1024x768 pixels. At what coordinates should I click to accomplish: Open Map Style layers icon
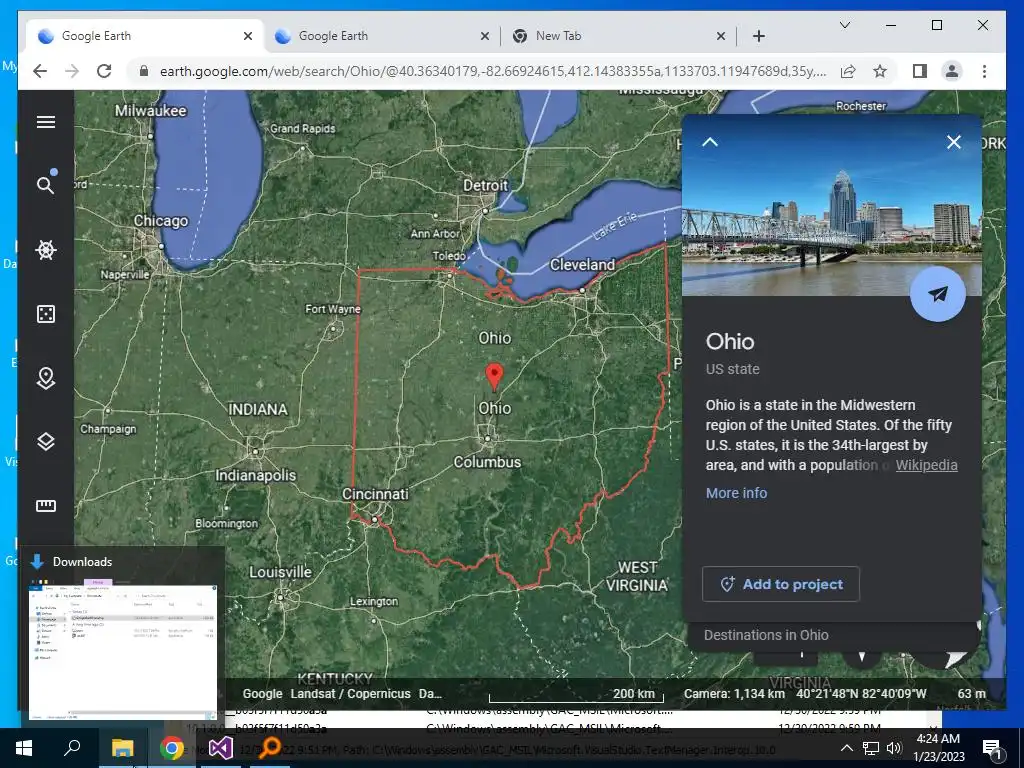point(46,442)
